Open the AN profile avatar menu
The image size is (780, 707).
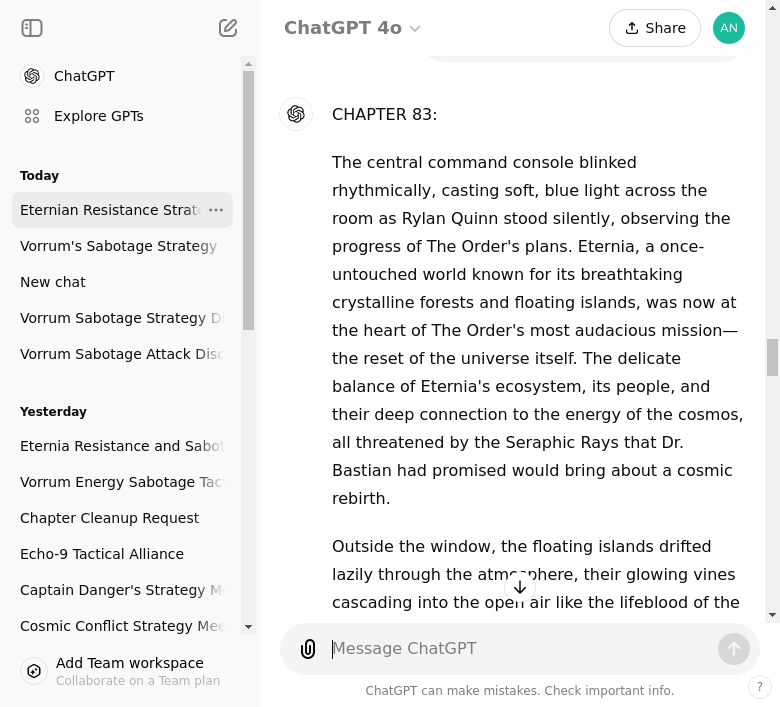pyautogui.click(x=729, y=28)
